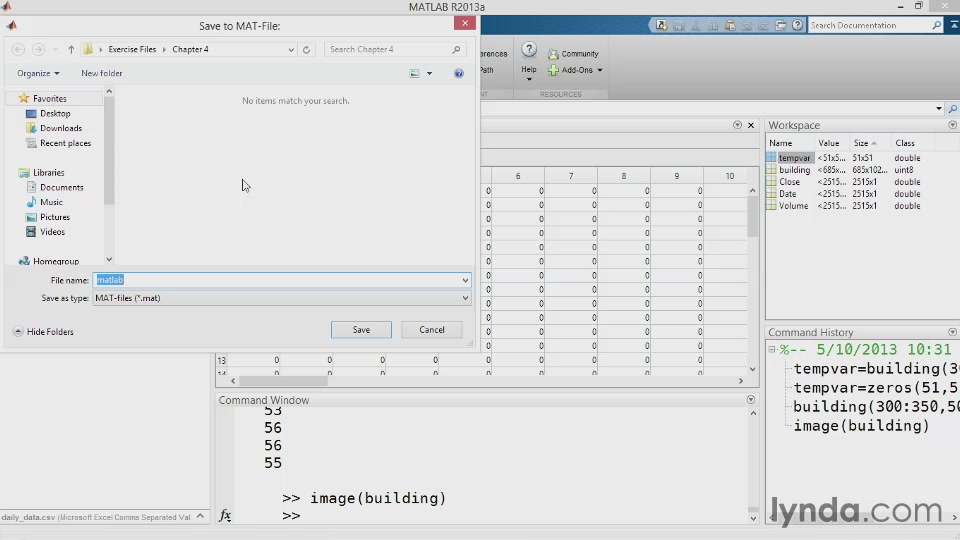Open the Community icon in the toolstrip

click(x=553, y=54)
